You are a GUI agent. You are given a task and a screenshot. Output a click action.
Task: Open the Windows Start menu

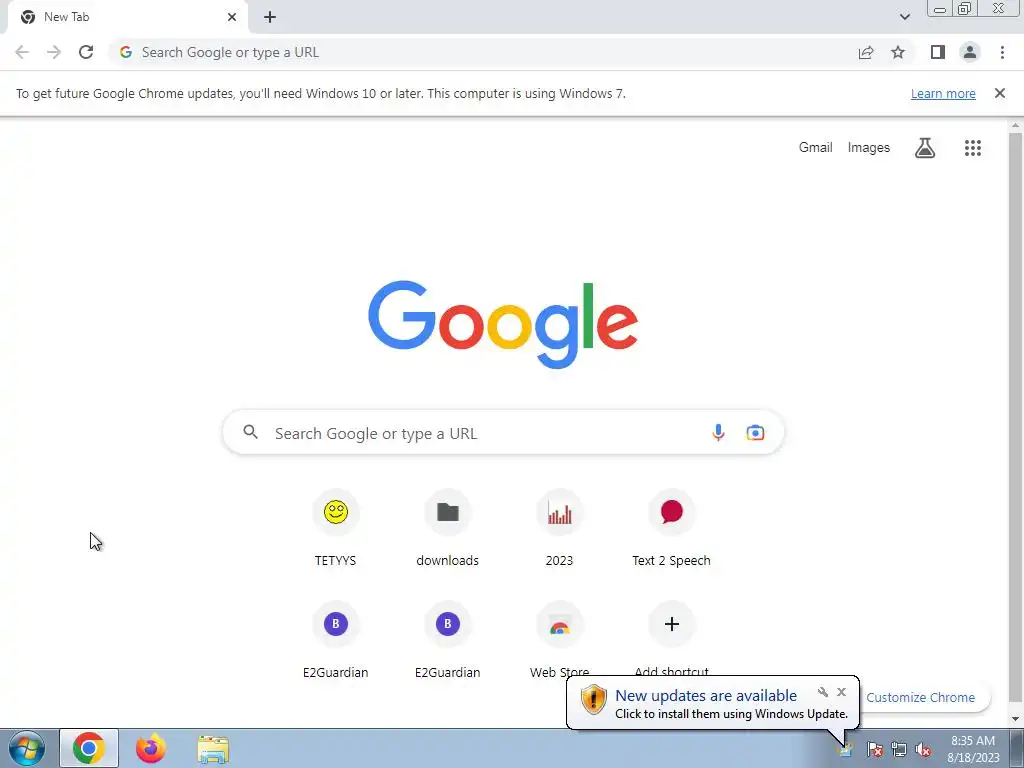pos(27,748)
